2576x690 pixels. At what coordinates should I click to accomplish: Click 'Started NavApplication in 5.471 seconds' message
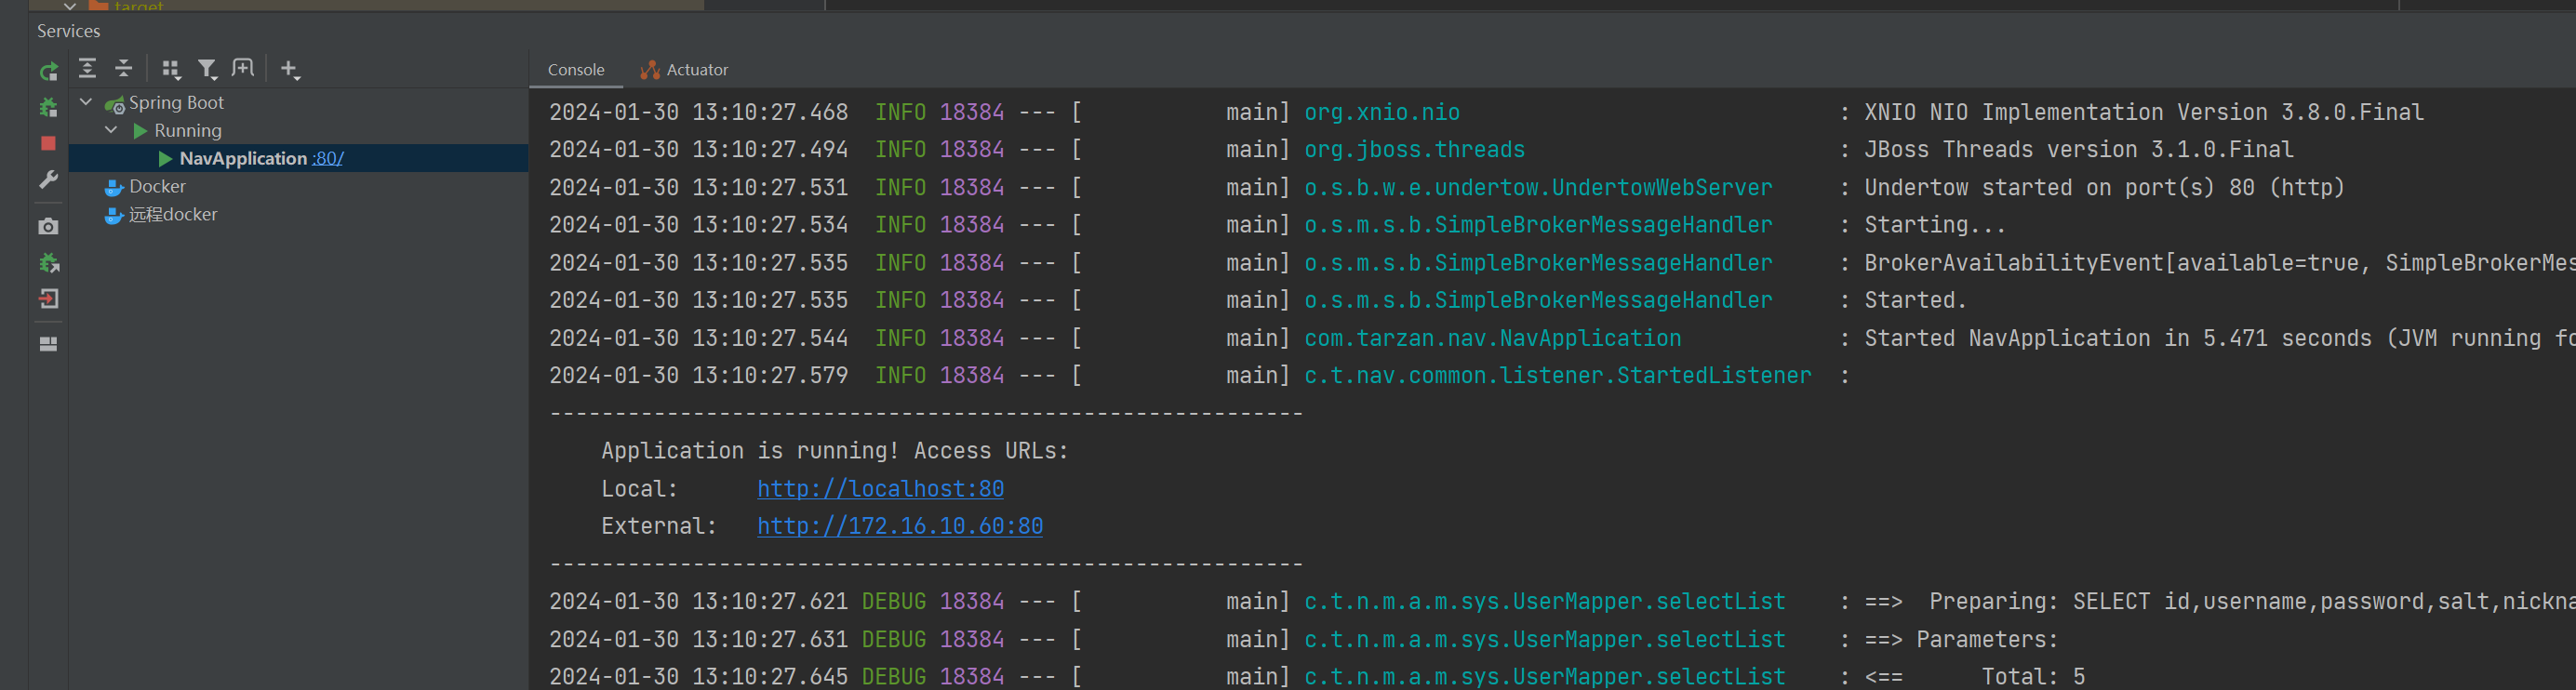pos(2118,338)
